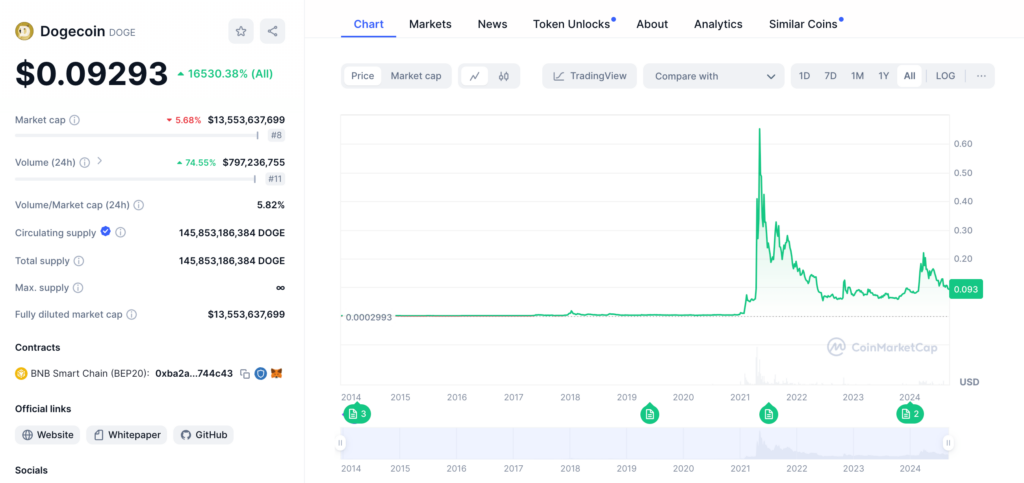
Task: View the Similar Coins tab
Action: [803, 24]
